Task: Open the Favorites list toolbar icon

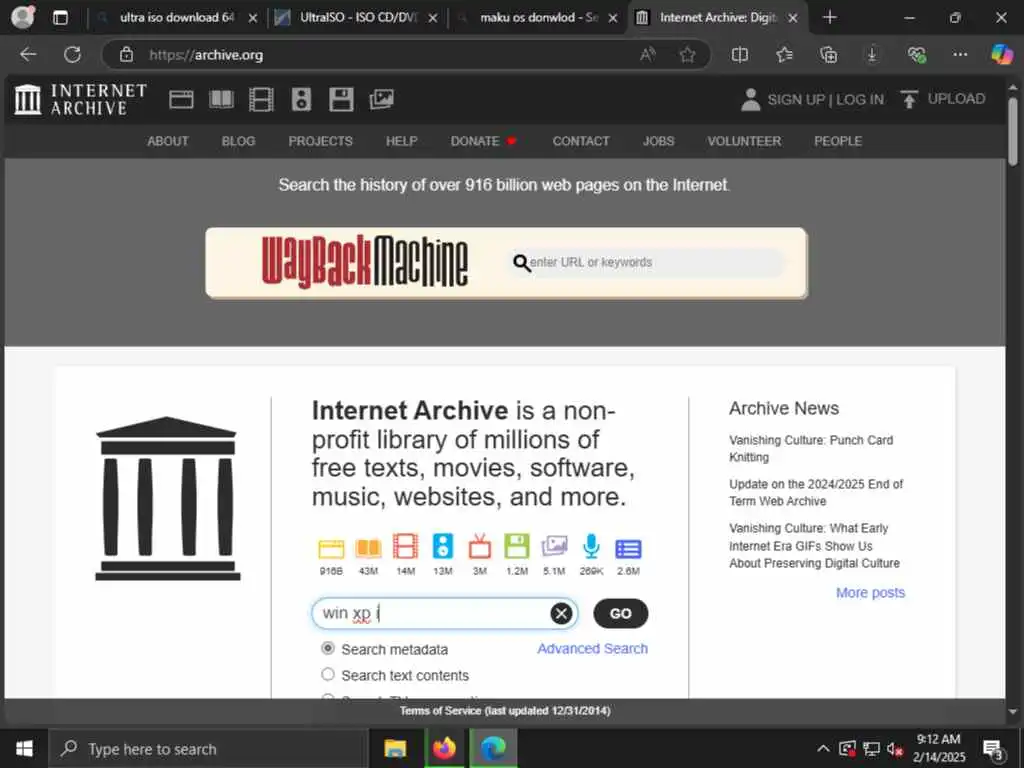Action: point(784,55)
